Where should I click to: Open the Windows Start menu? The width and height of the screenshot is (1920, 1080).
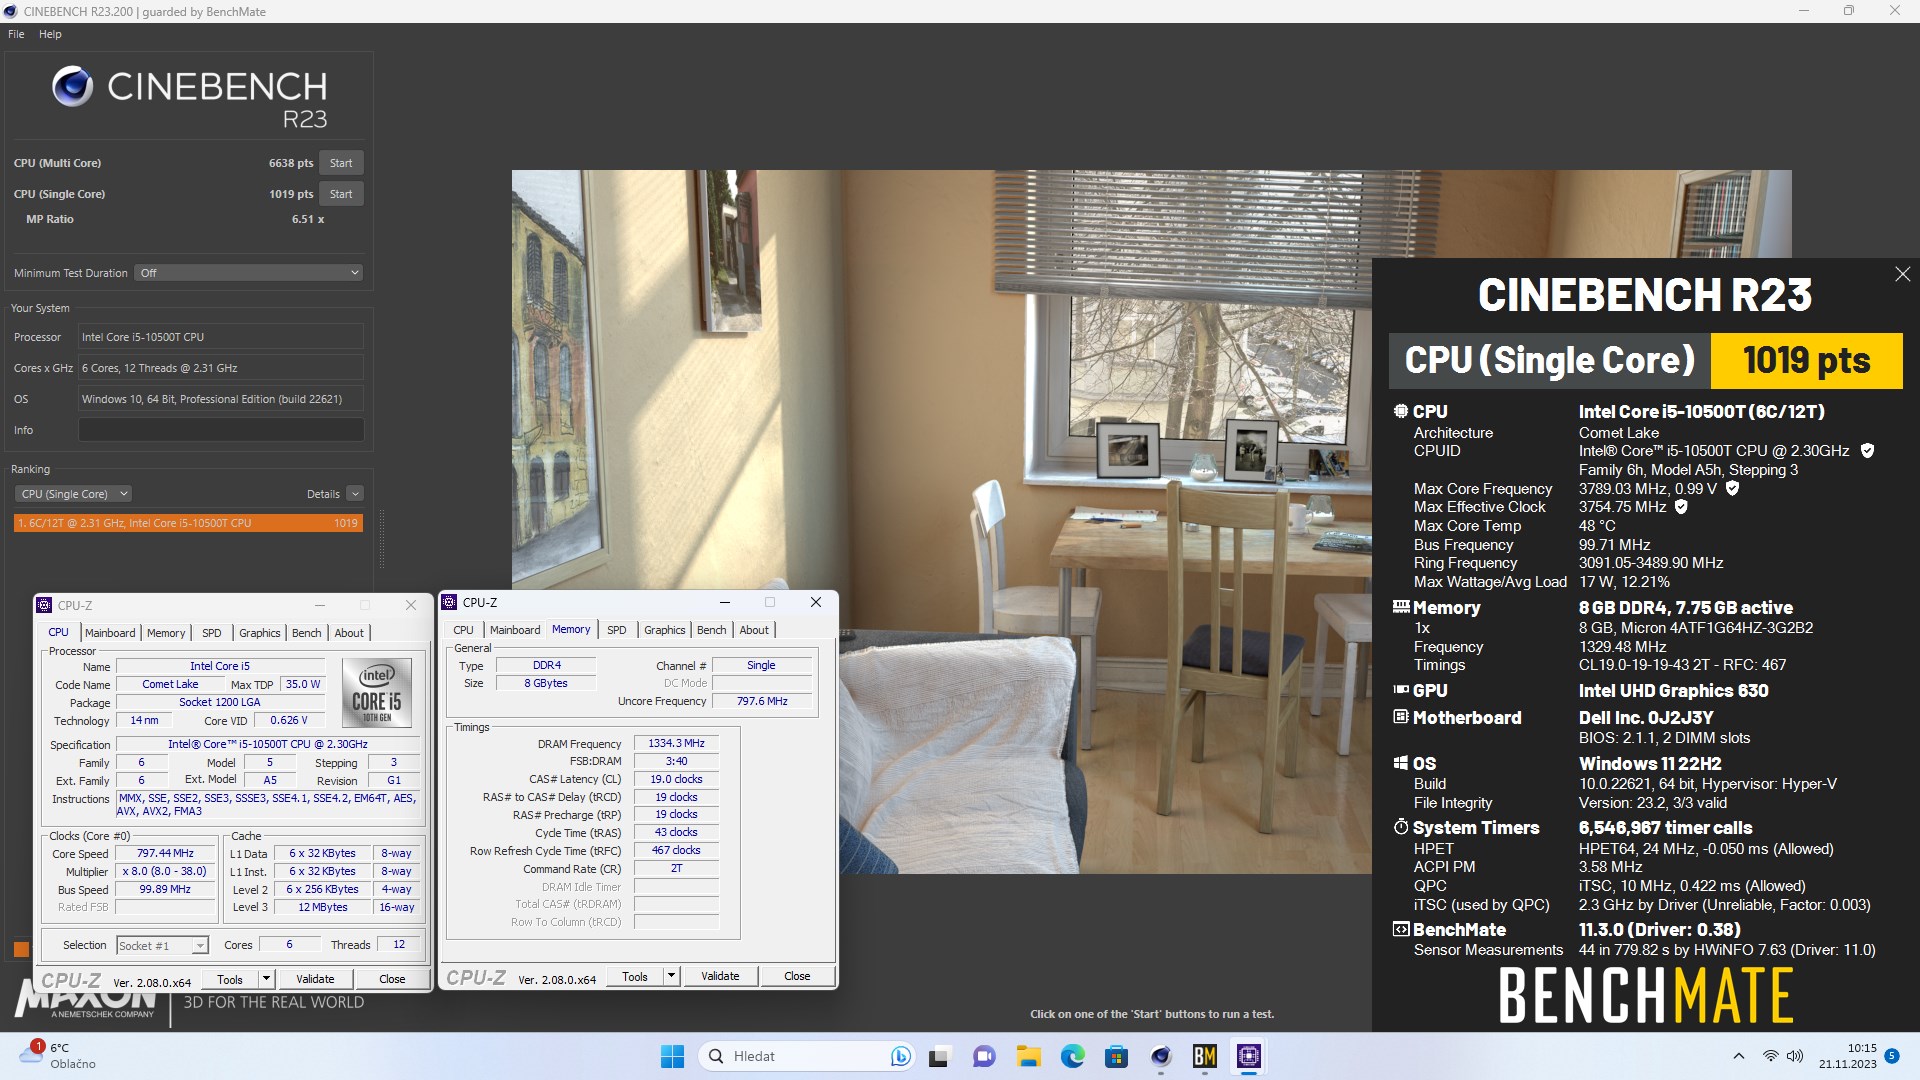coord(672,1056)
